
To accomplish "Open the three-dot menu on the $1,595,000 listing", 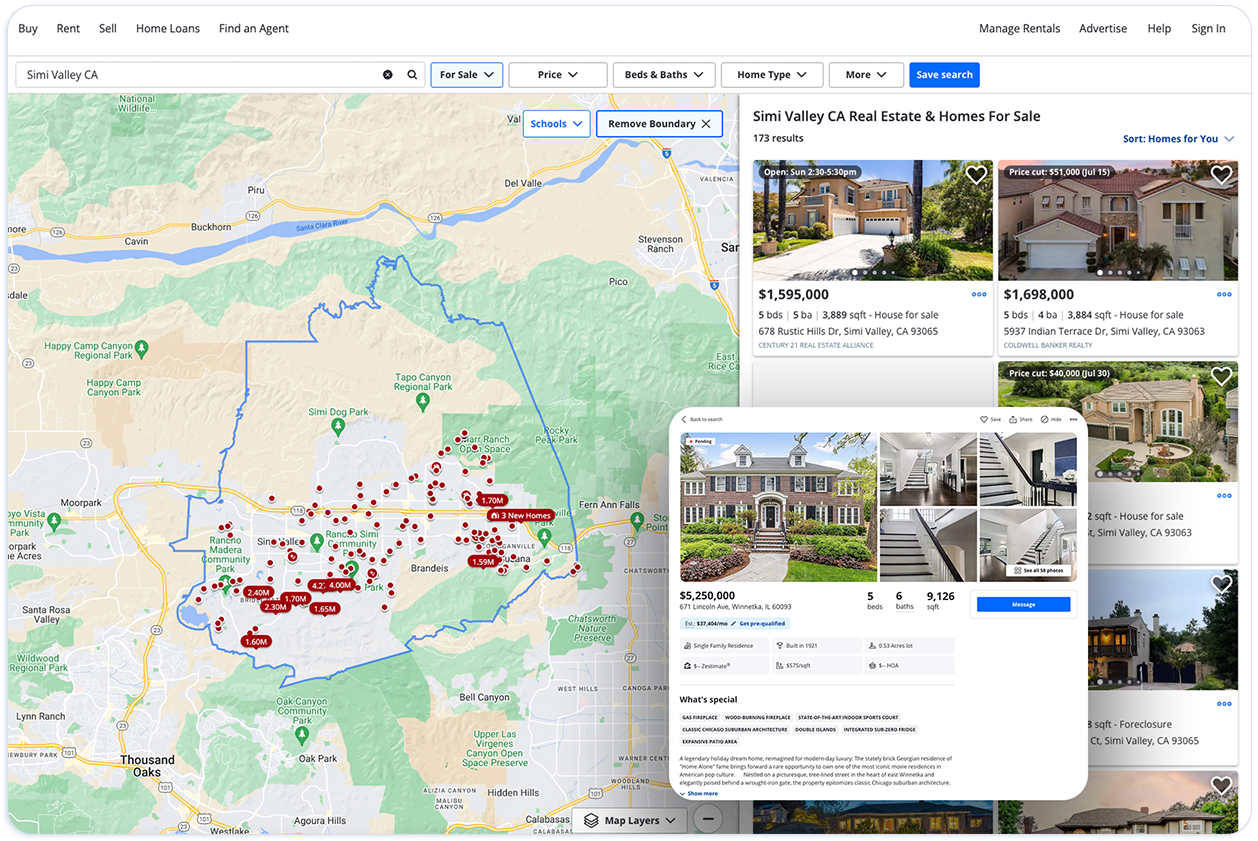I will (x=979, y=294).
